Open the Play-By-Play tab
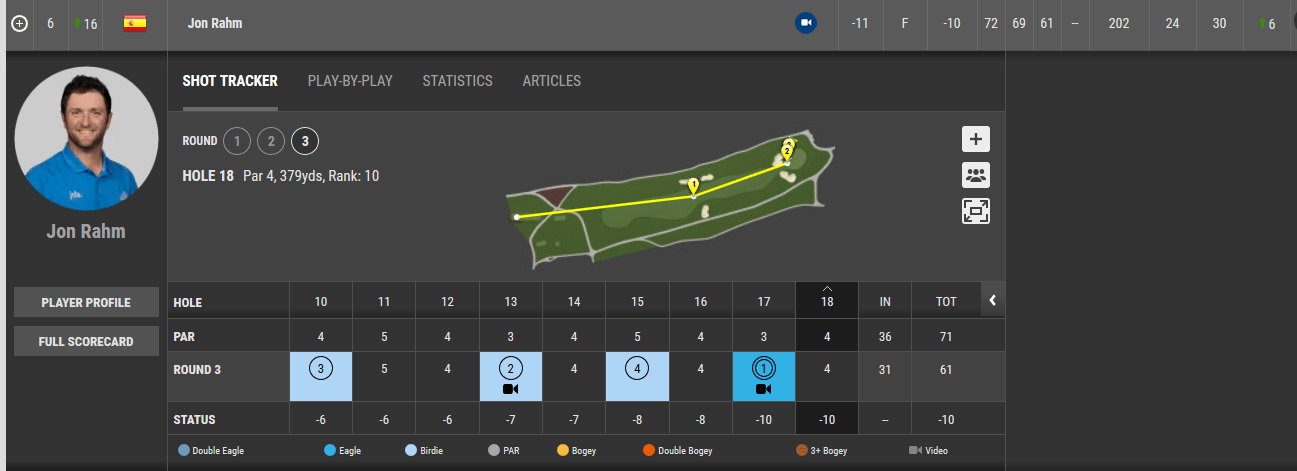The height and width of the screenshot is (471, 1297). tap(350, 81)
